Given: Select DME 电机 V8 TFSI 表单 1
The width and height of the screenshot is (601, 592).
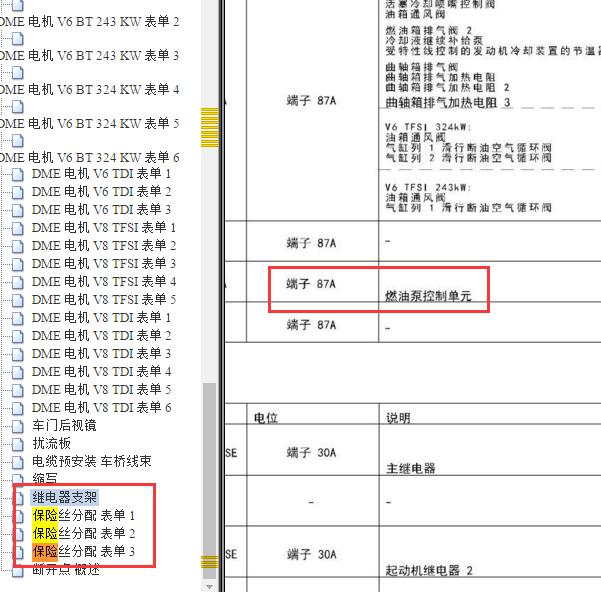Looking at the screenshot, I should 103,228.
